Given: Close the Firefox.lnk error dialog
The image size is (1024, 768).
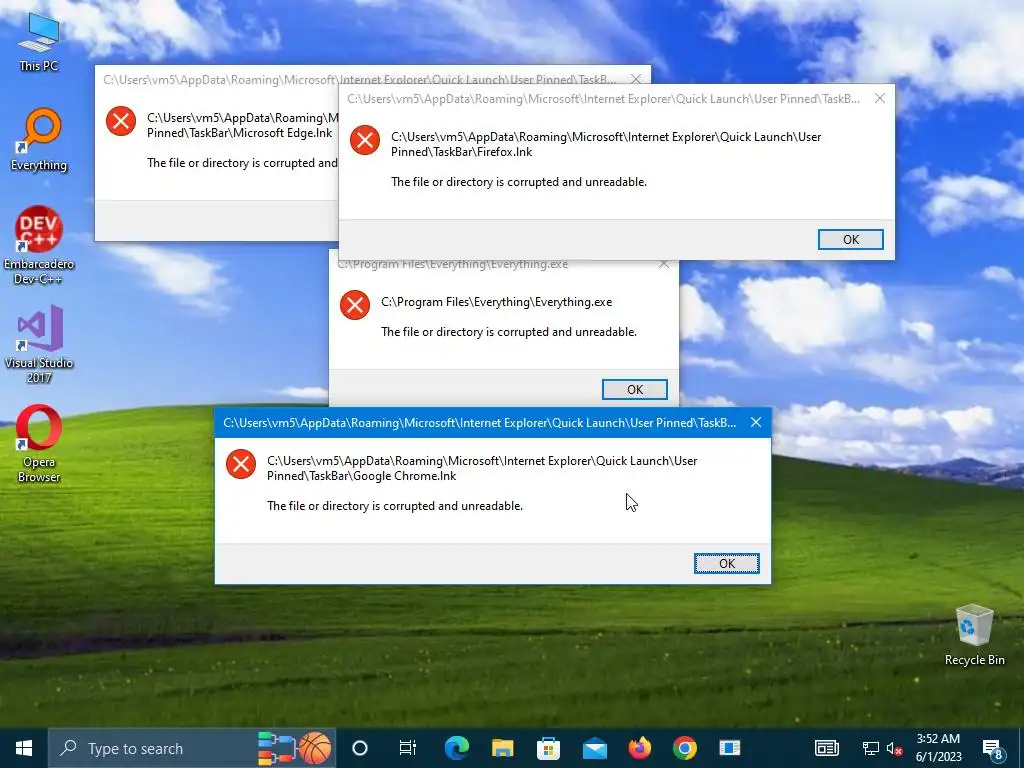Looking at the screenshot, I should pyautogui.click(x=880, y=99).
